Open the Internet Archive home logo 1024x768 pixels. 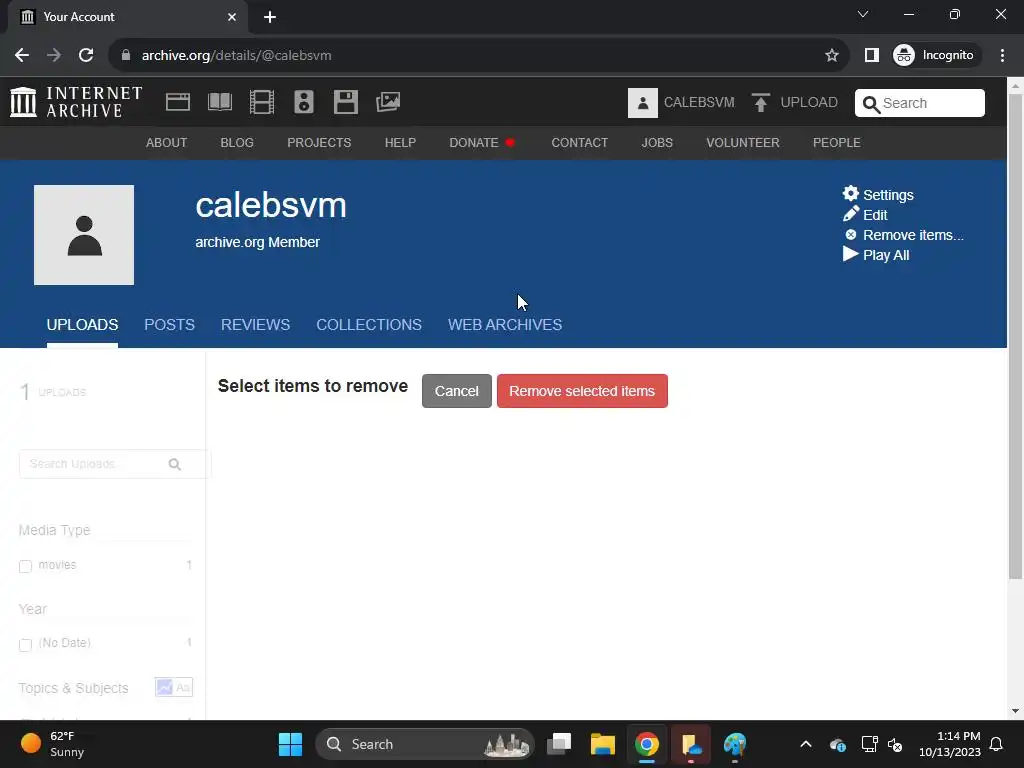[x=76, y=102]
